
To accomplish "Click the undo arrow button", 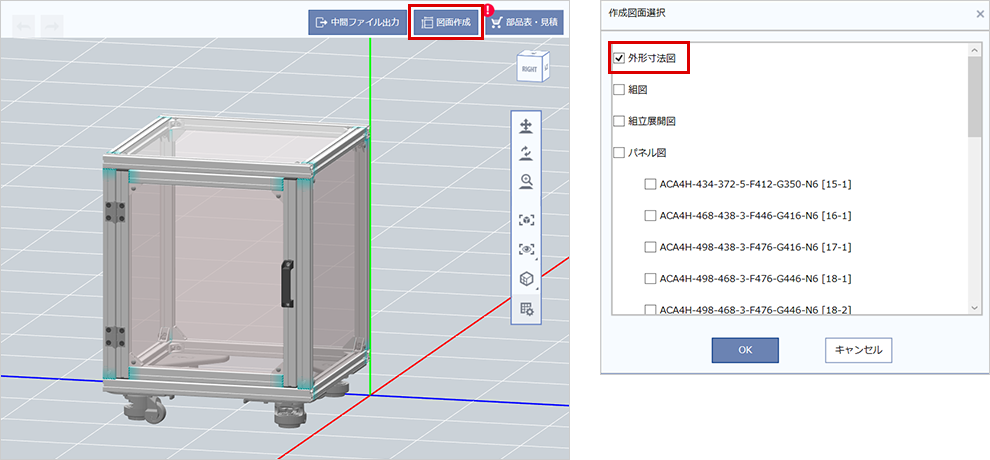I will (x=23, y=24).
